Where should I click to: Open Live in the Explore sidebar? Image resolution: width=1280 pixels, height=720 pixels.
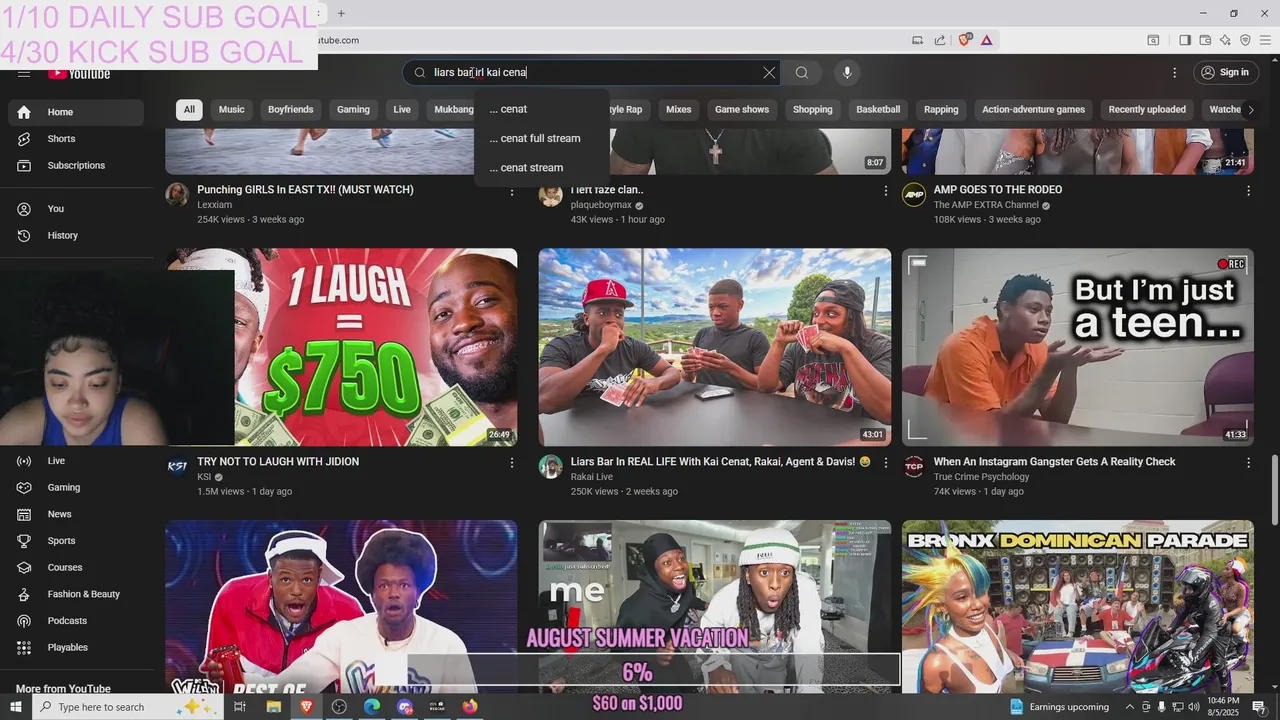click(76, 461)
